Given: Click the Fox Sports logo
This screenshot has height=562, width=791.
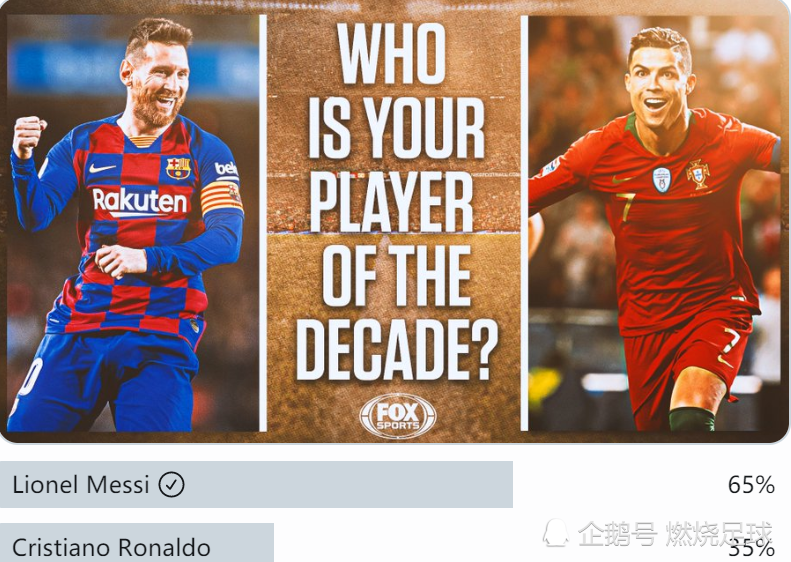Looking at the screenshot, I should (398, 416).
